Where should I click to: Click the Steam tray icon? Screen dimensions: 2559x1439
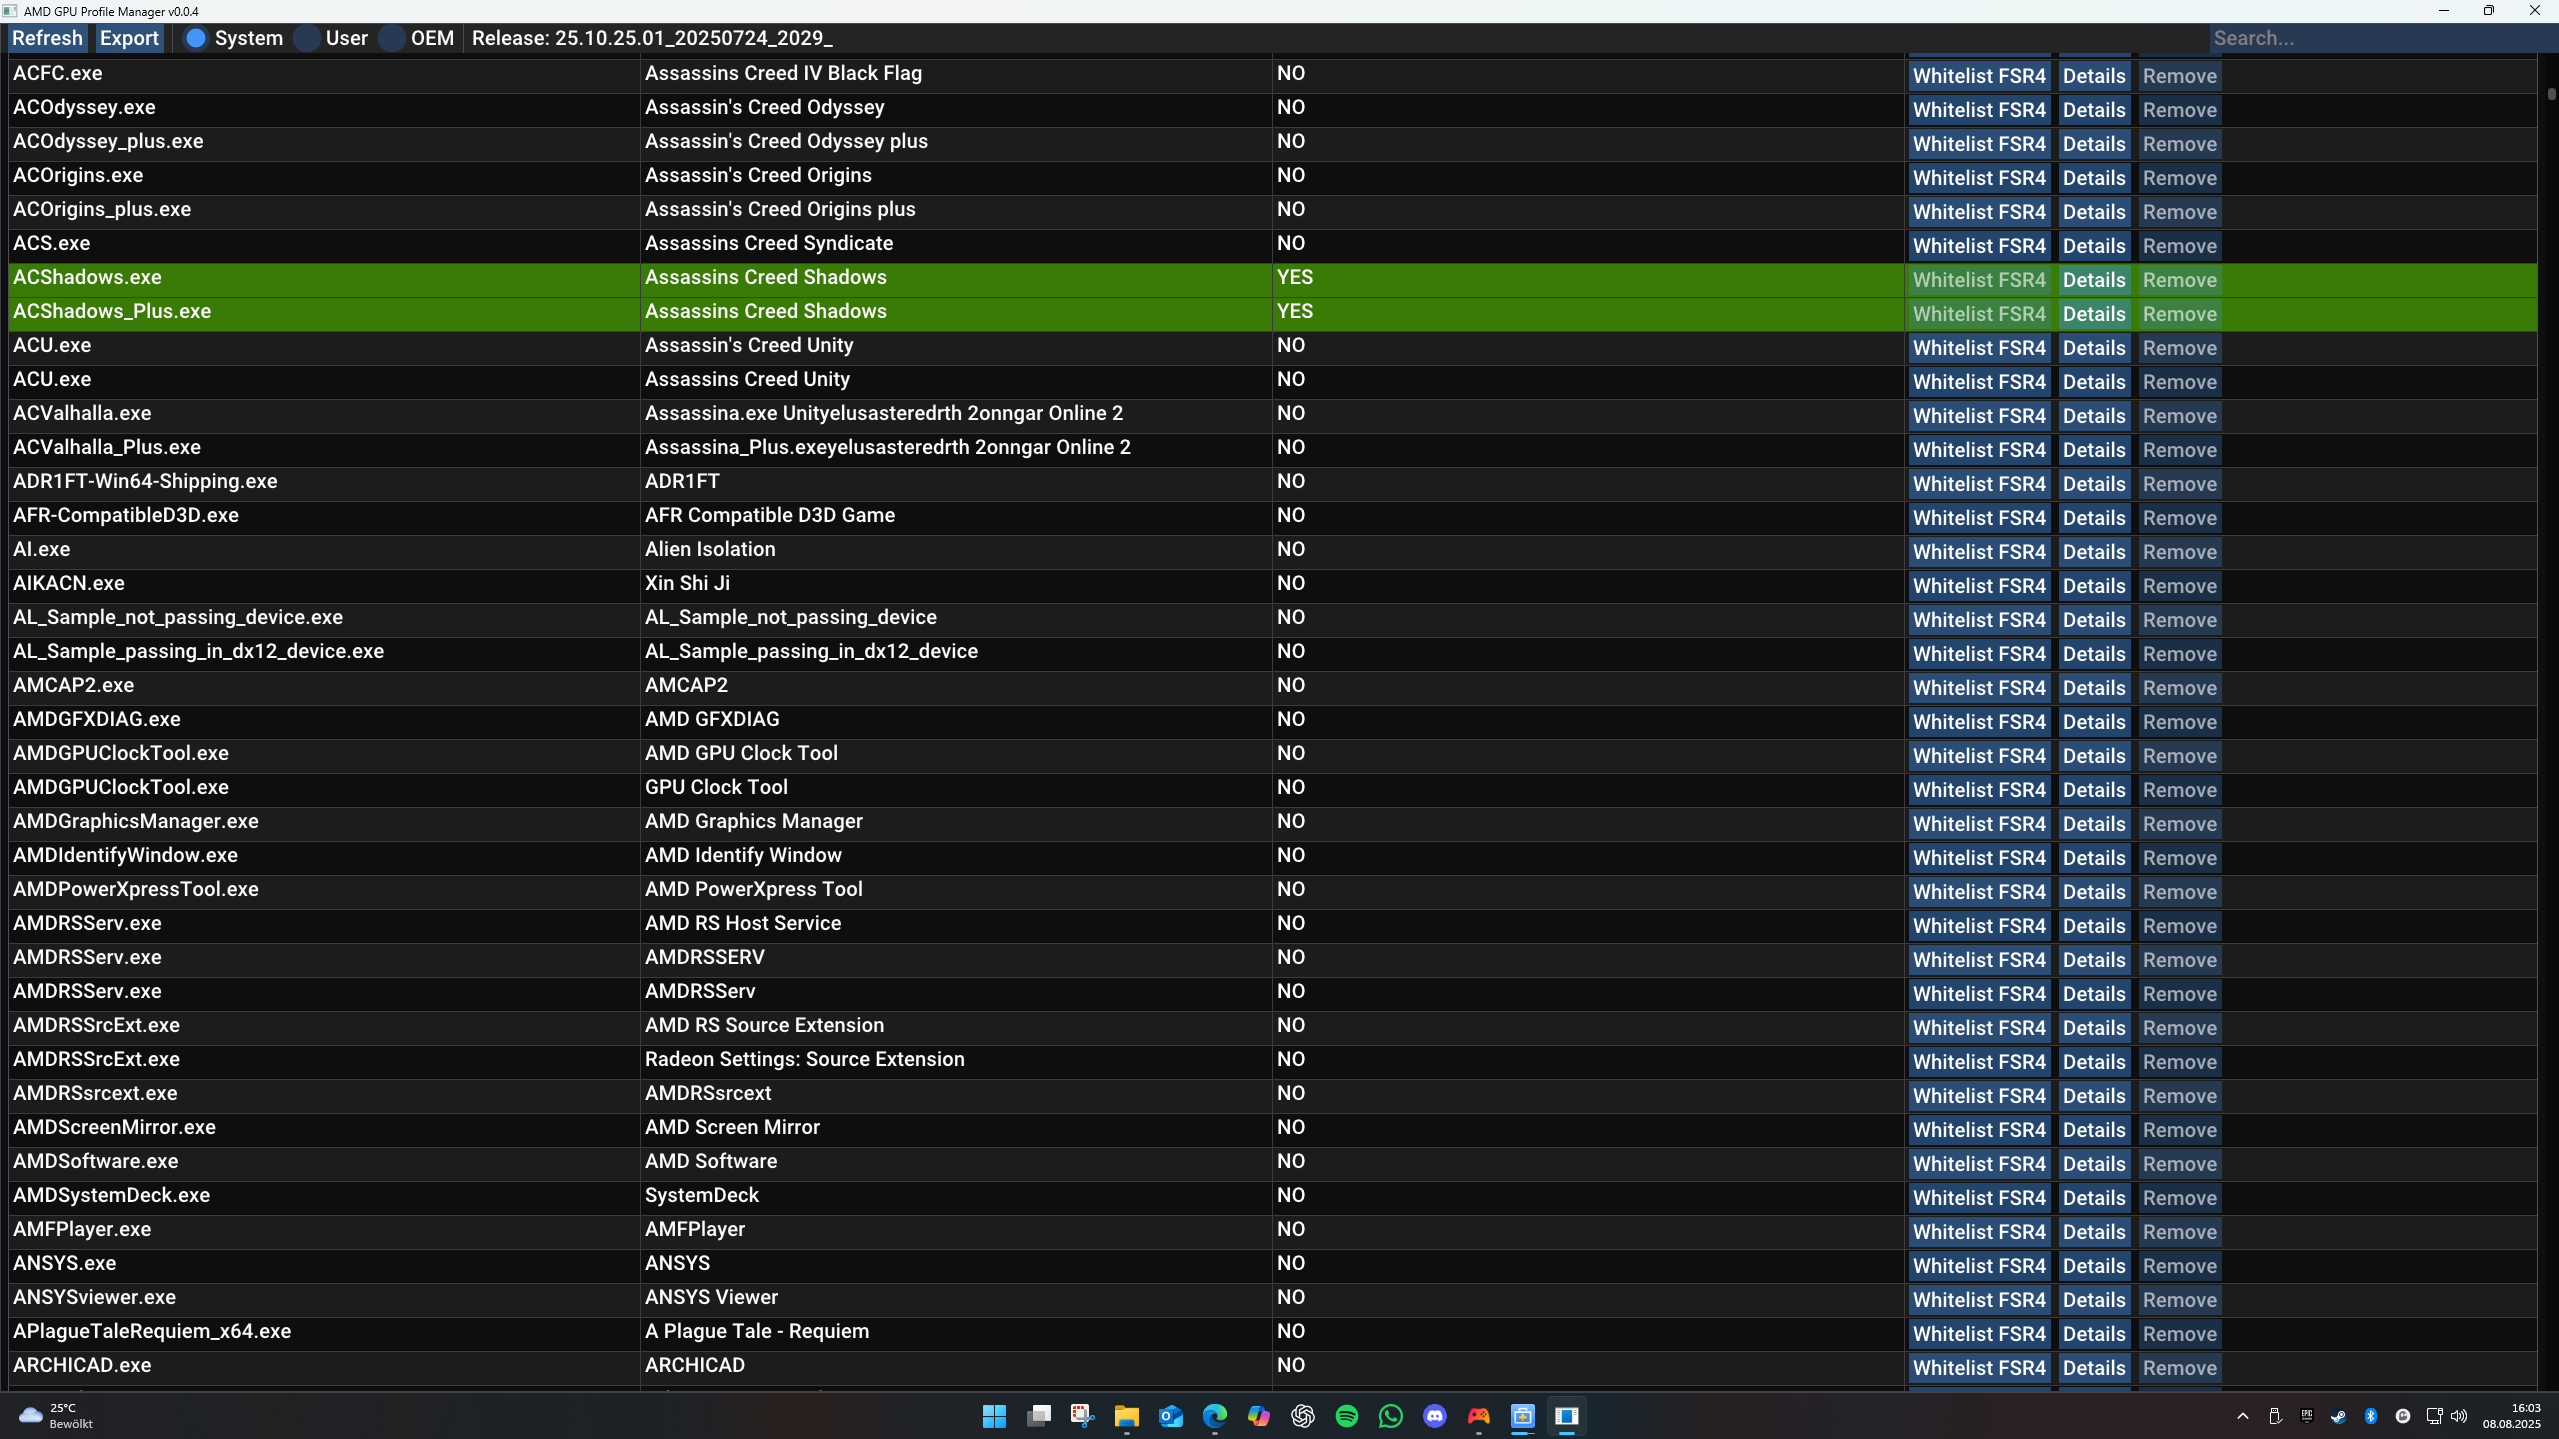[x=2338, y=1416]
